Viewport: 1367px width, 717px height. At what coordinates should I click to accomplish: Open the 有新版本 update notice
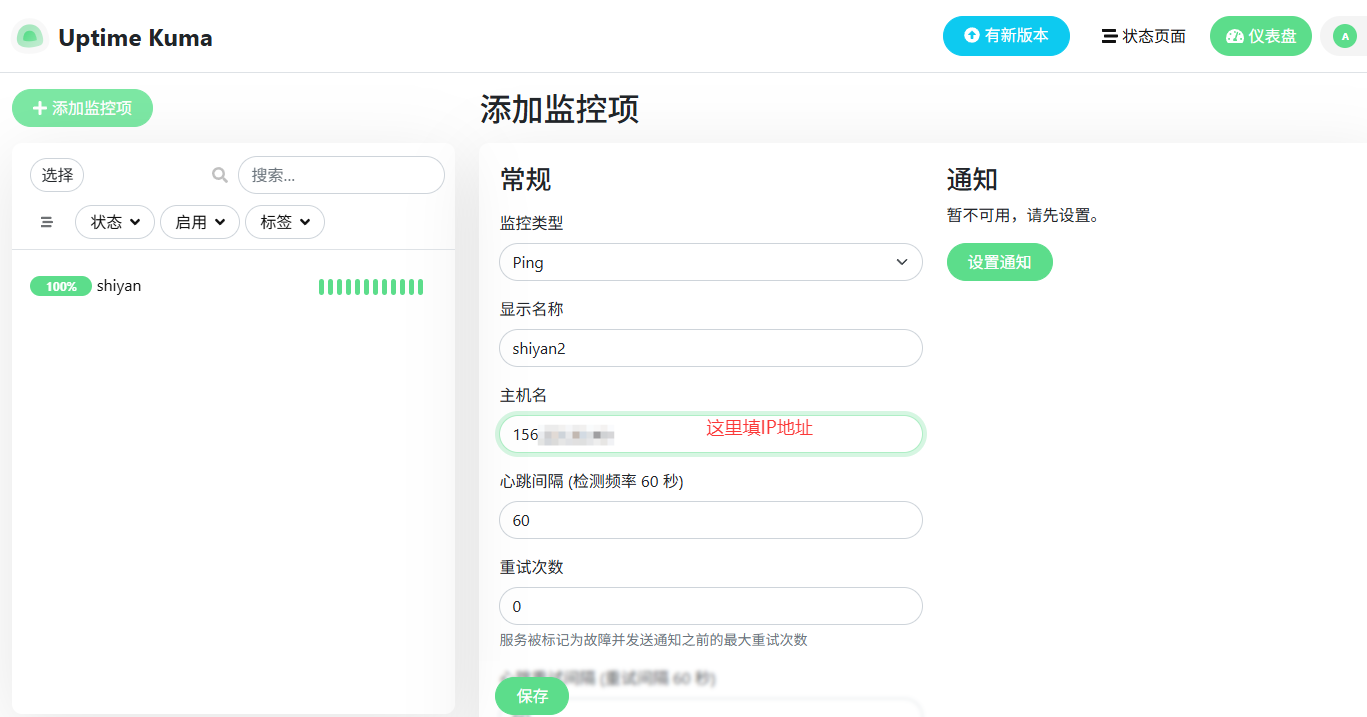[x=1005, y=36]
